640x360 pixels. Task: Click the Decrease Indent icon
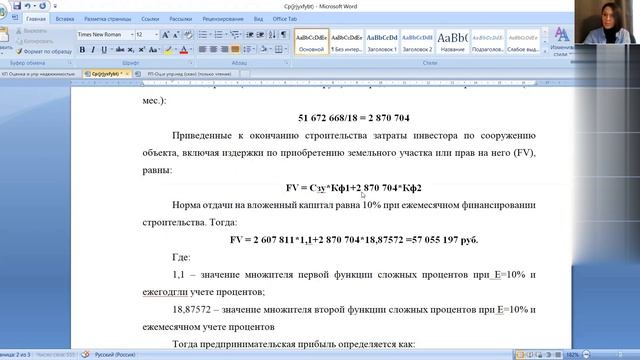[250, 35]
